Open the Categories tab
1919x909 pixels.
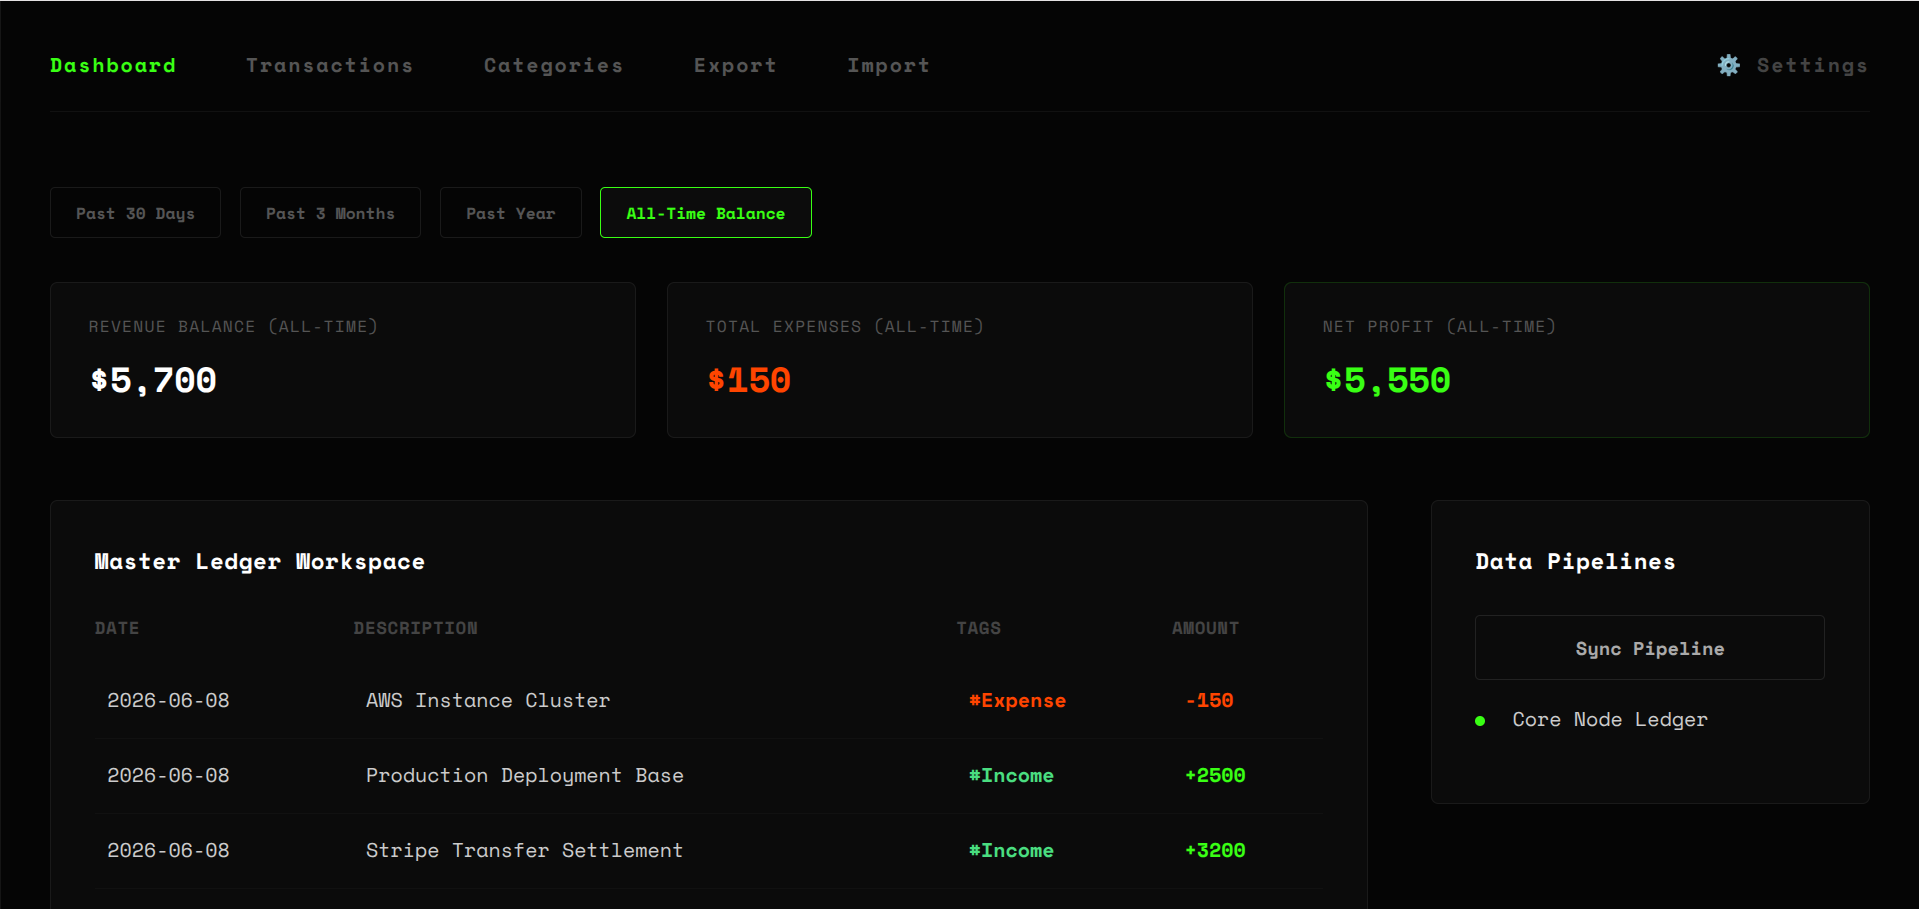click(553, 65)
